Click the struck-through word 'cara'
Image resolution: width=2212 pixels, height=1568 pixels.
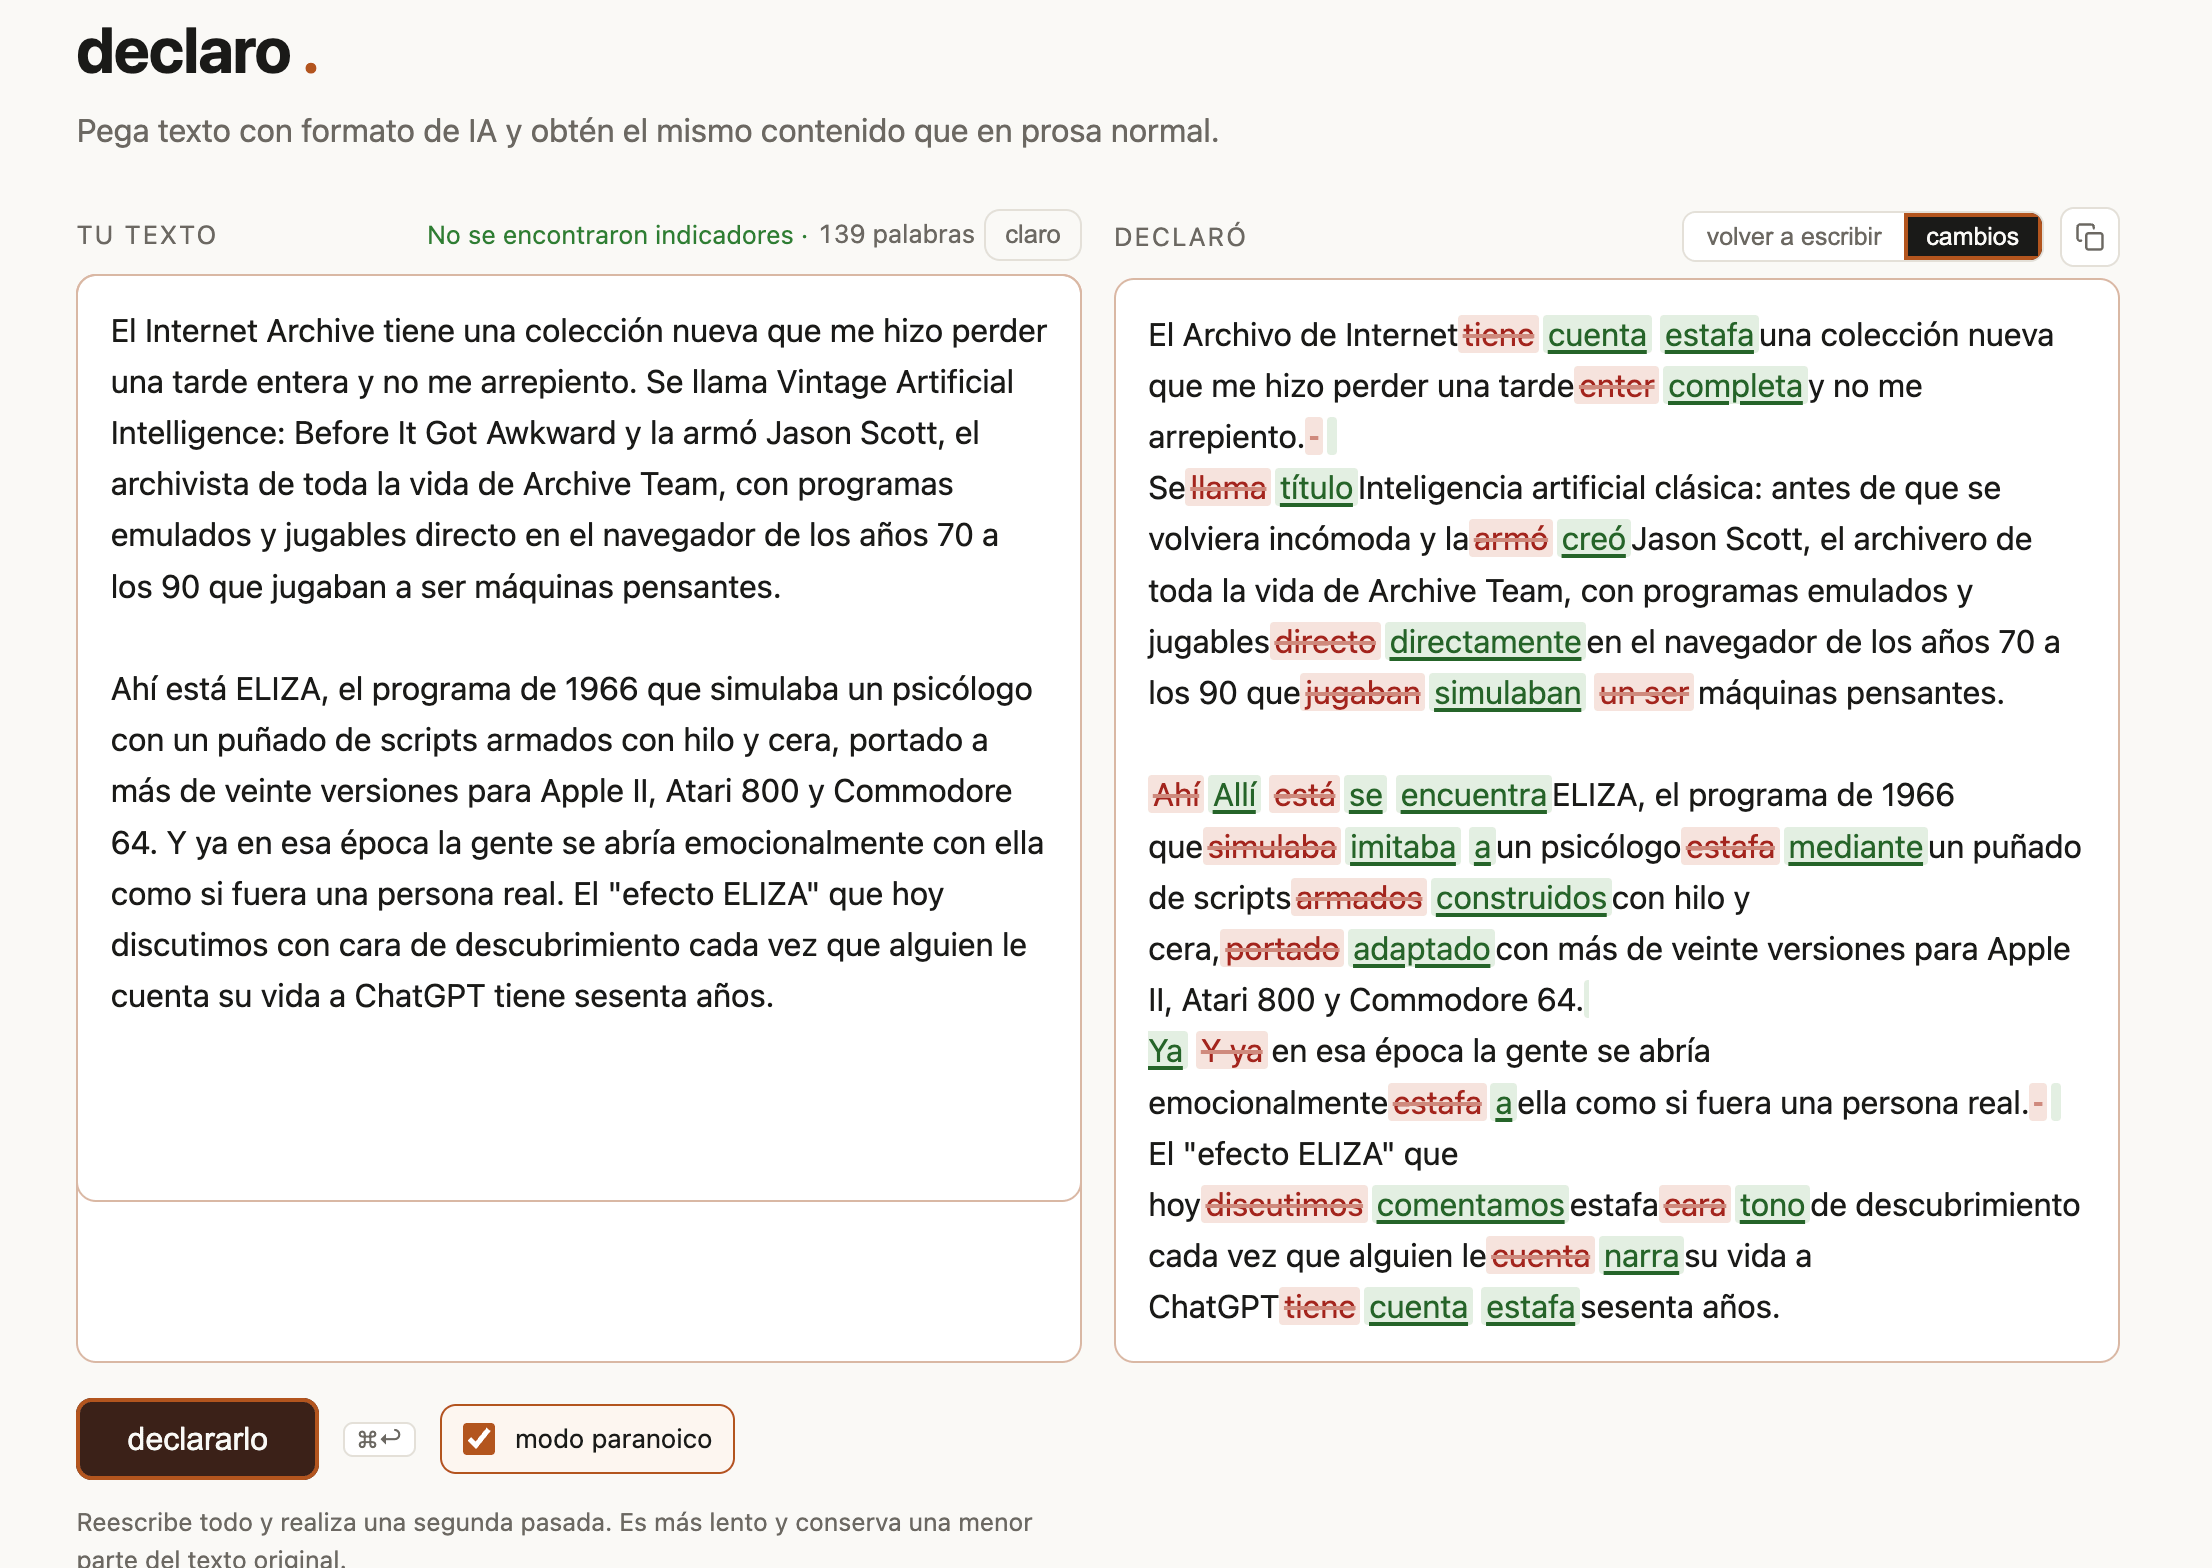[1694, 1205]
